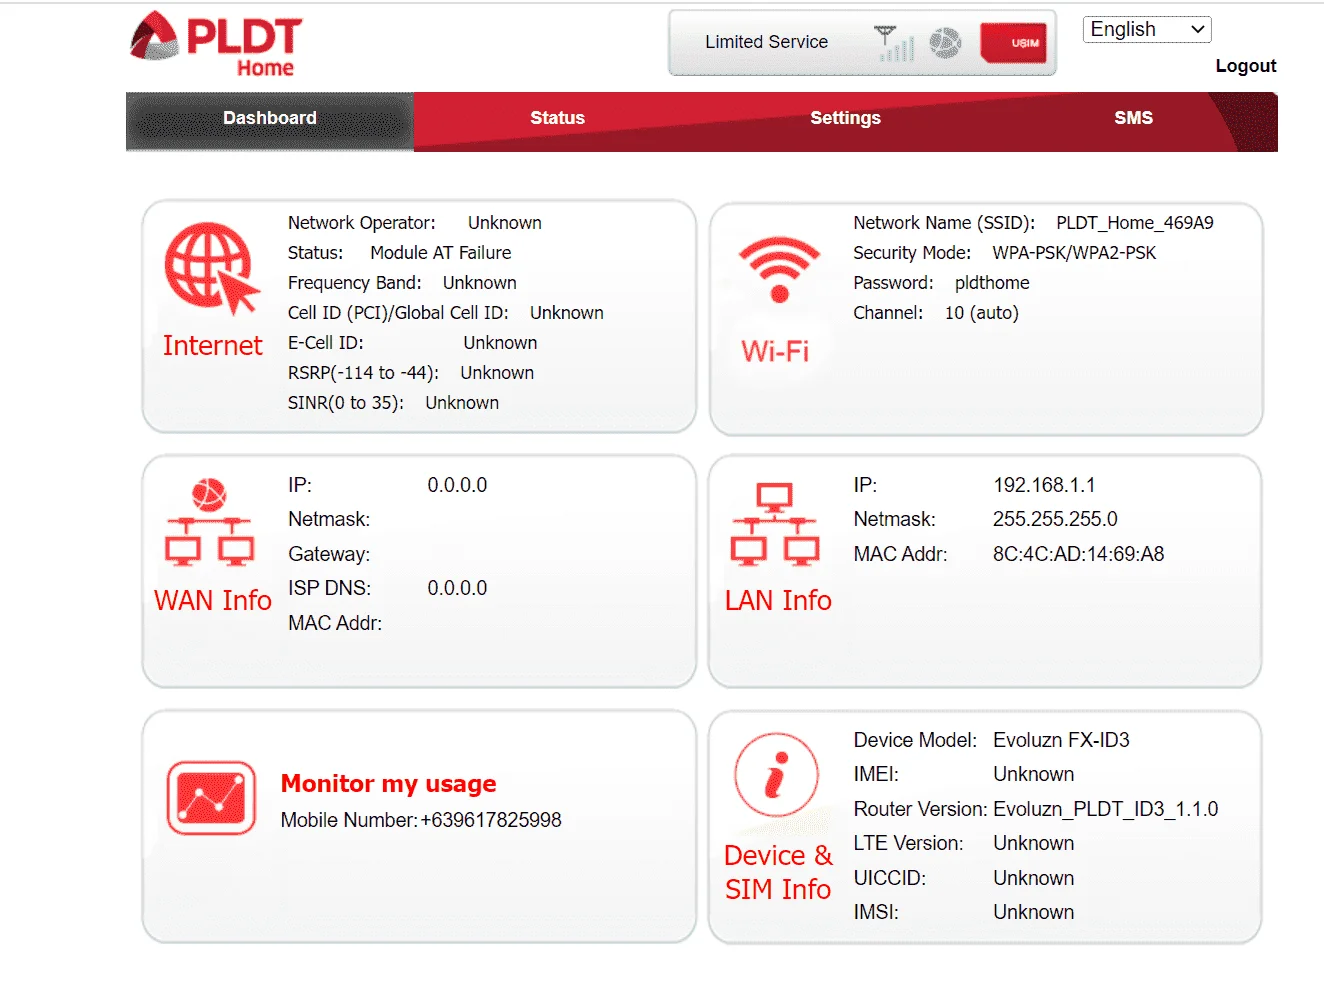Click the ISP DNS label
The width and height of the screenshot is (1324, 991).
pyautogui.click(x=329, y=588)
